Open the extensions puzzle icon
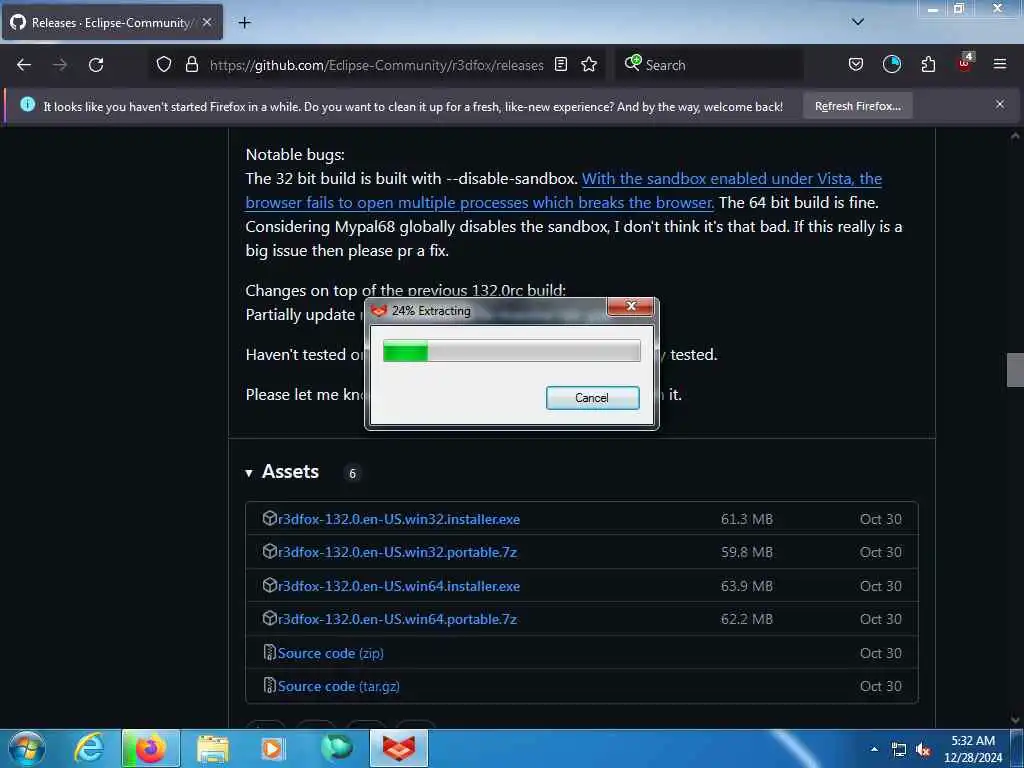Image resolution: width=1024 pixels, height=768 pixels. (928, 65)
